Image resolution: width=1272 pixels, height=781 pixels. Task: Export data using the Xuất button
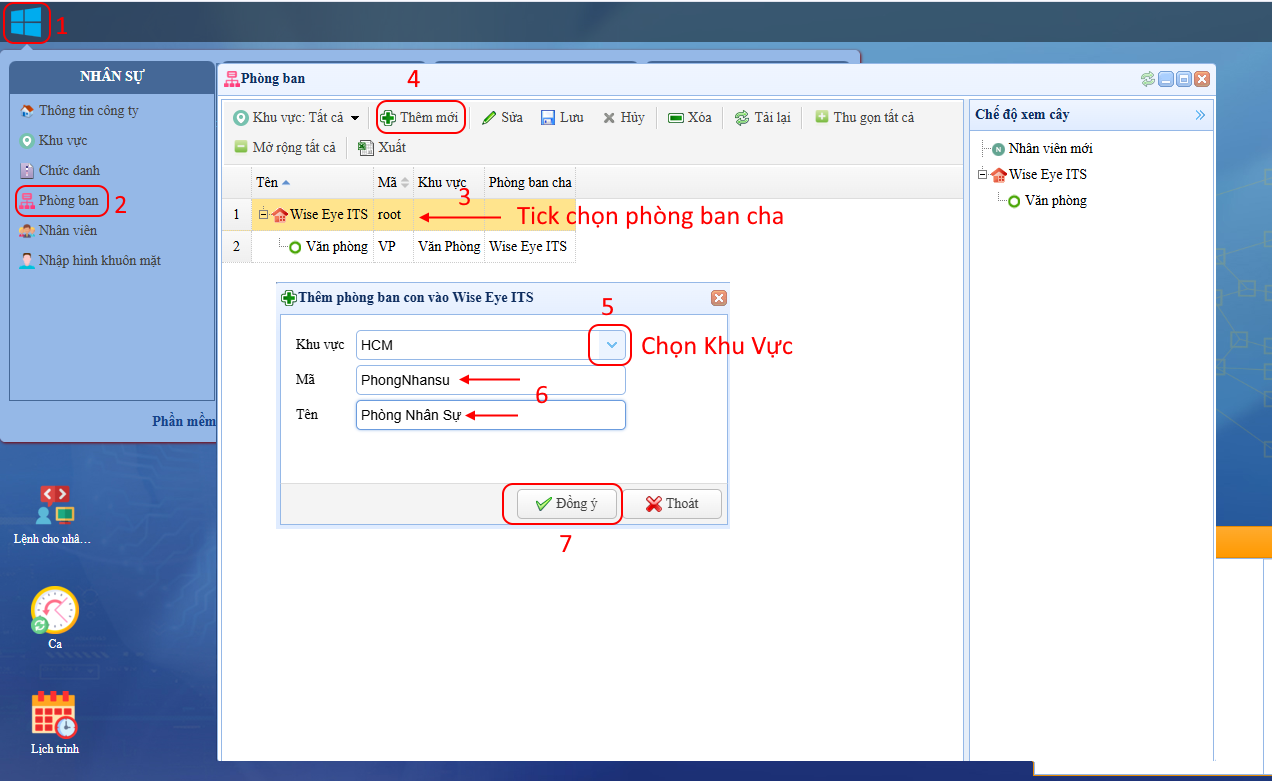(382, 147)
